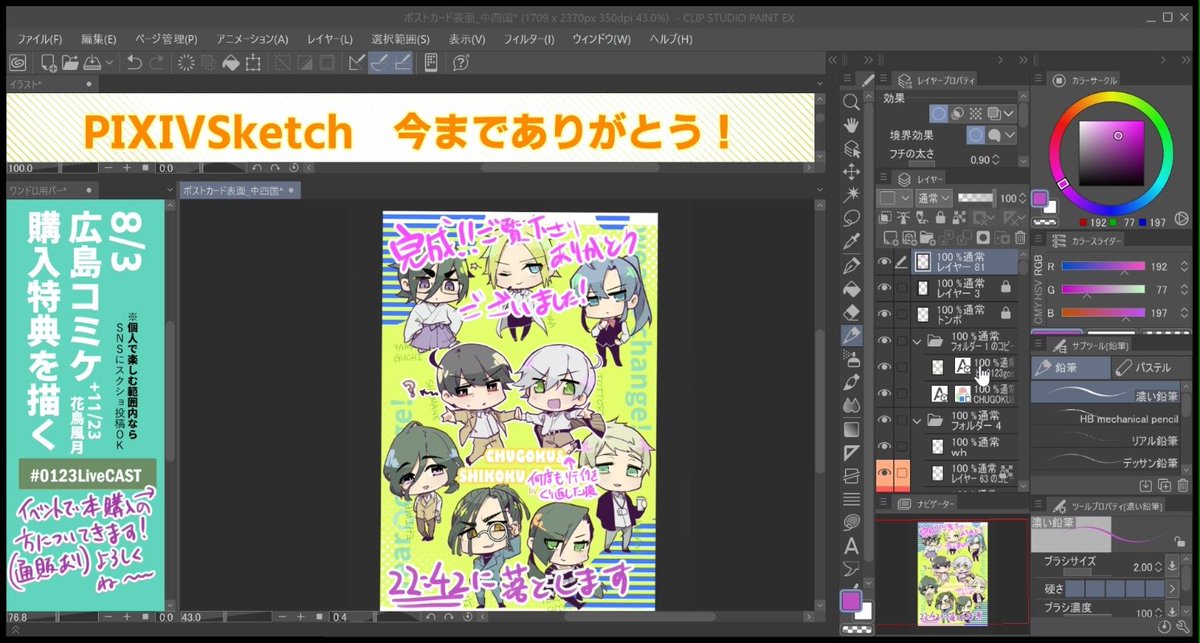The image size is (1200, 643).
Task: Click the Clear/delete spinner icon in command bar
Action: pyautogui.click(x=186, y=63)
